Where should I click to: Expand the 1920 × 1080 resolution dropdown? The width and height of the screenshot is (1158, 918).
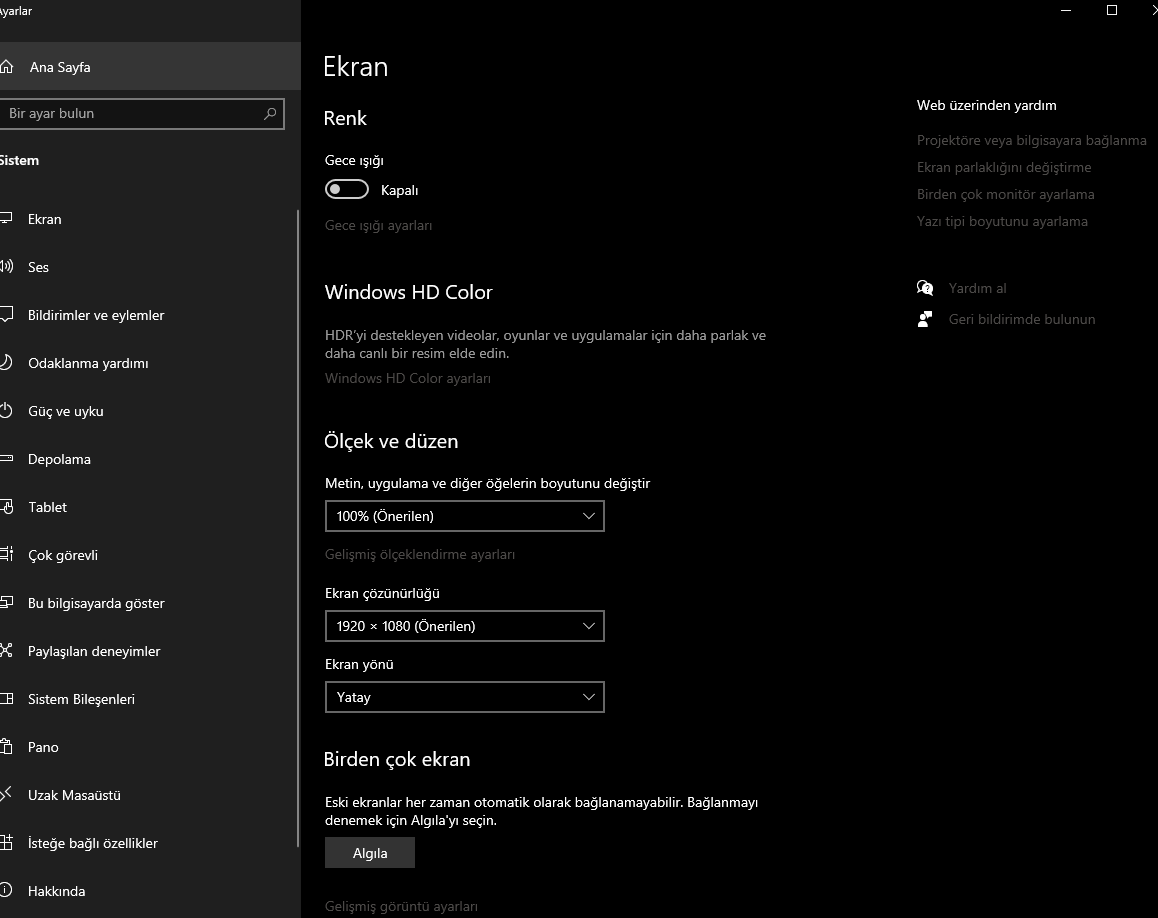pos(464,626)
